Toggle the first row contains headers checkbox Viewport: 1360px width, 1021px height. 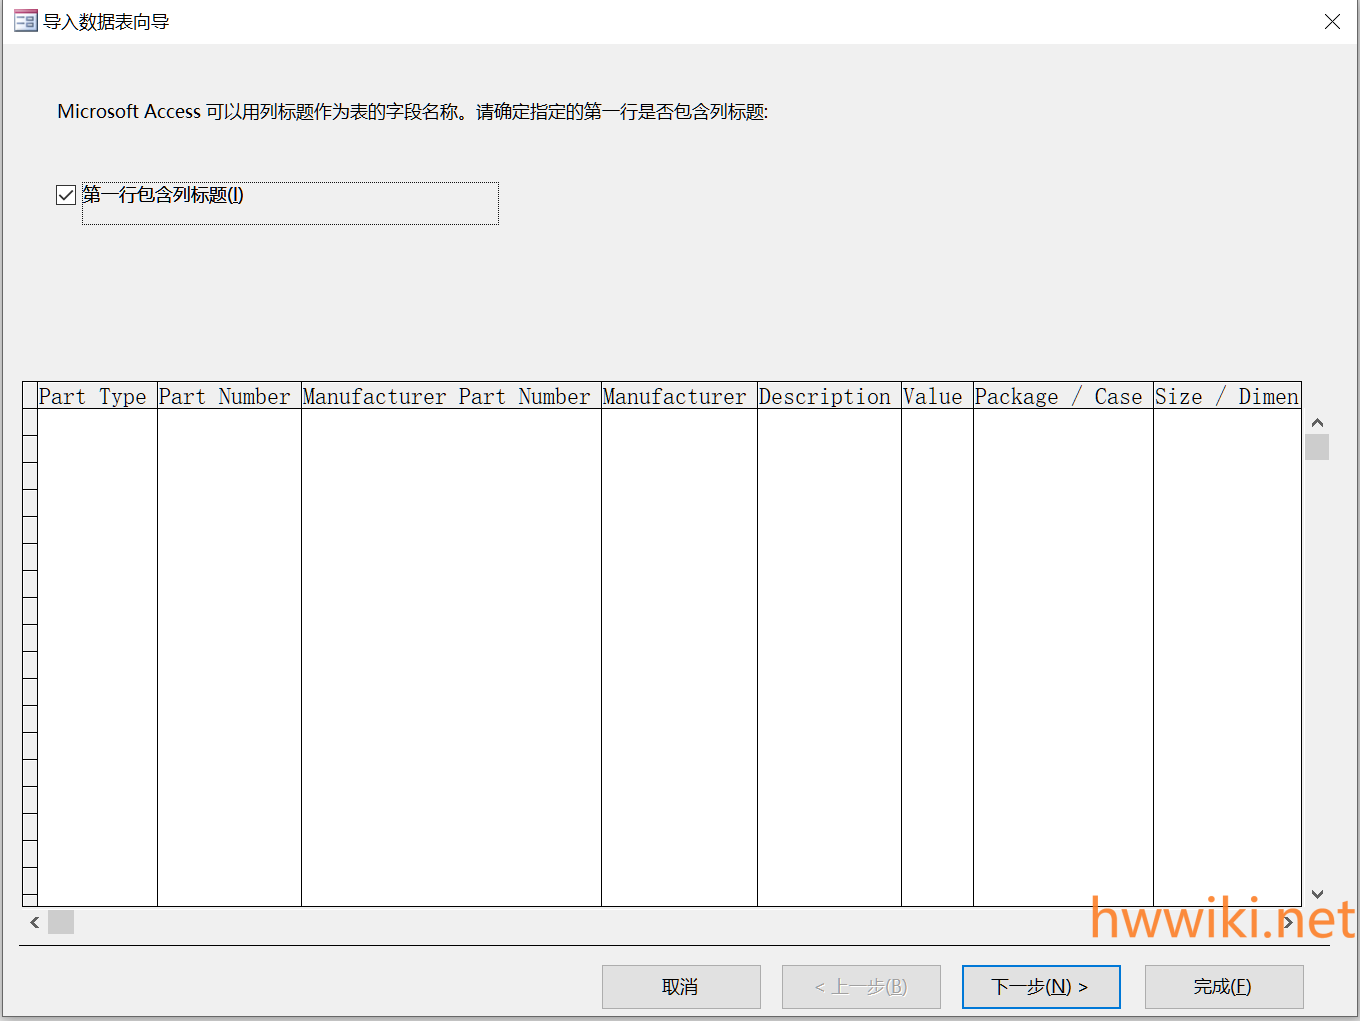[66, 195]
